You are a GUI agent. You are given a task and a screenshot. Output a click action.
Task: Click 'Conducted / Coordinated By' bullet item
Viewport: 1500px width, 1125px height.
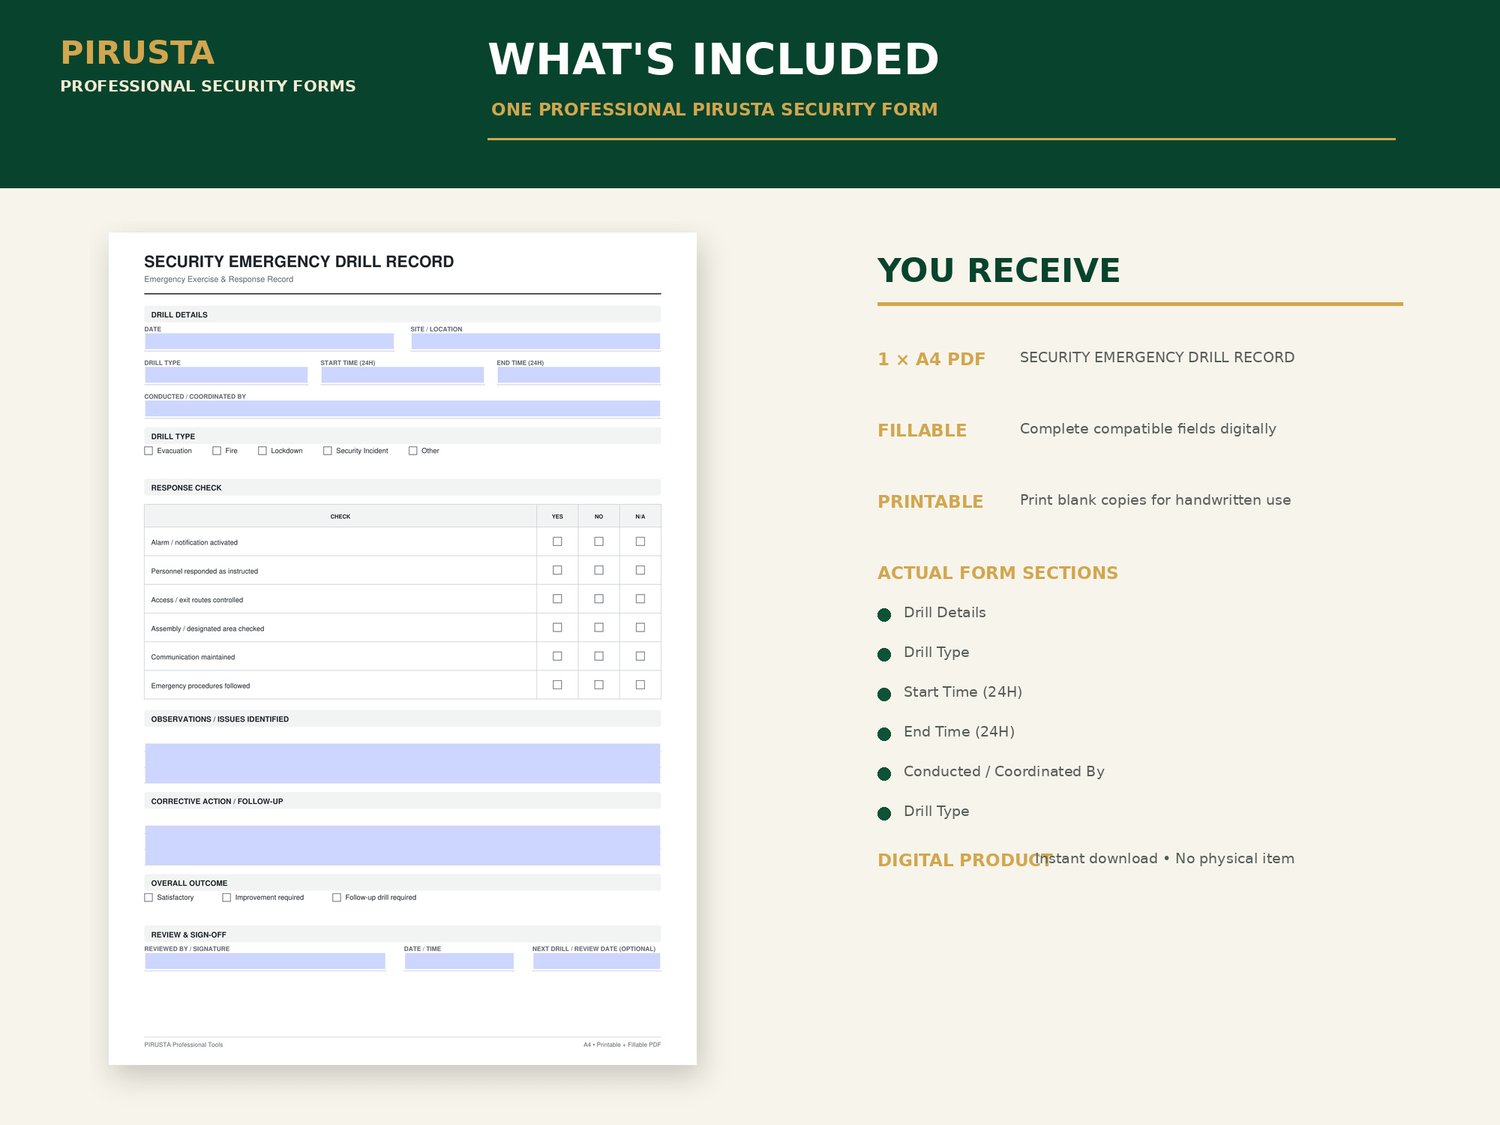[1004, 772]
